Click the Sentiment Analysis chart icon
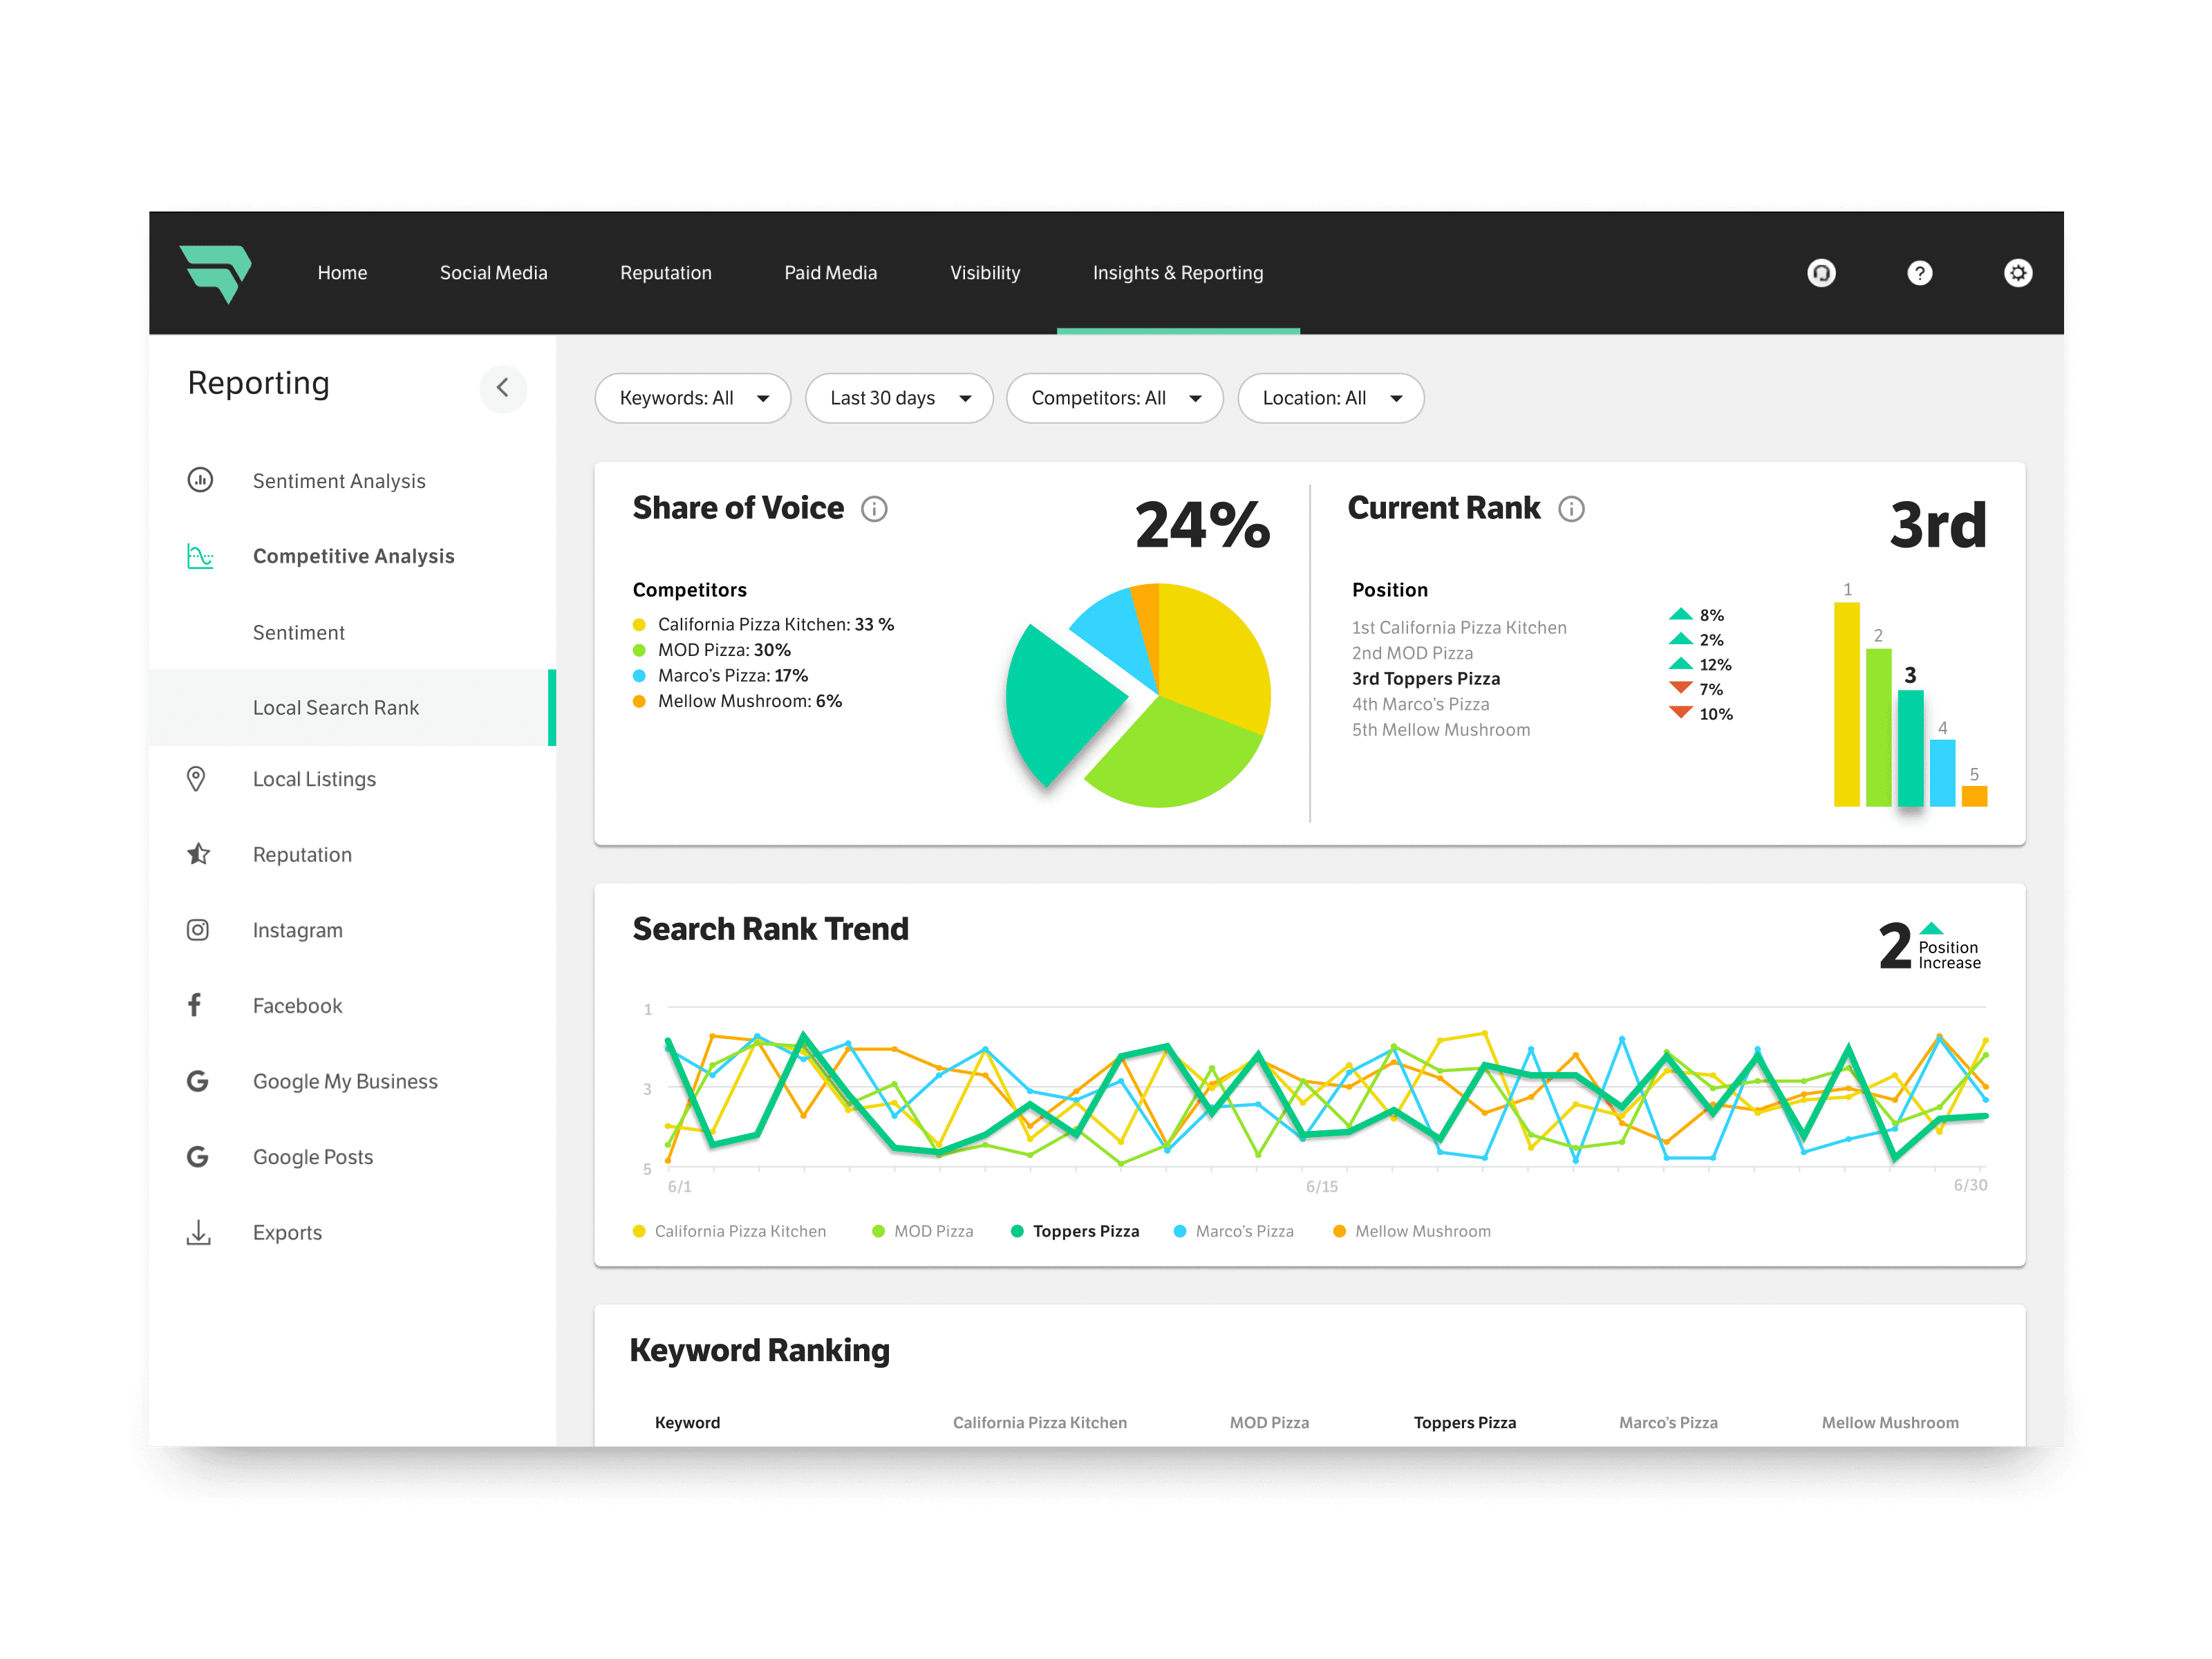2212x1659 pixels. click(x=200, y=480)
